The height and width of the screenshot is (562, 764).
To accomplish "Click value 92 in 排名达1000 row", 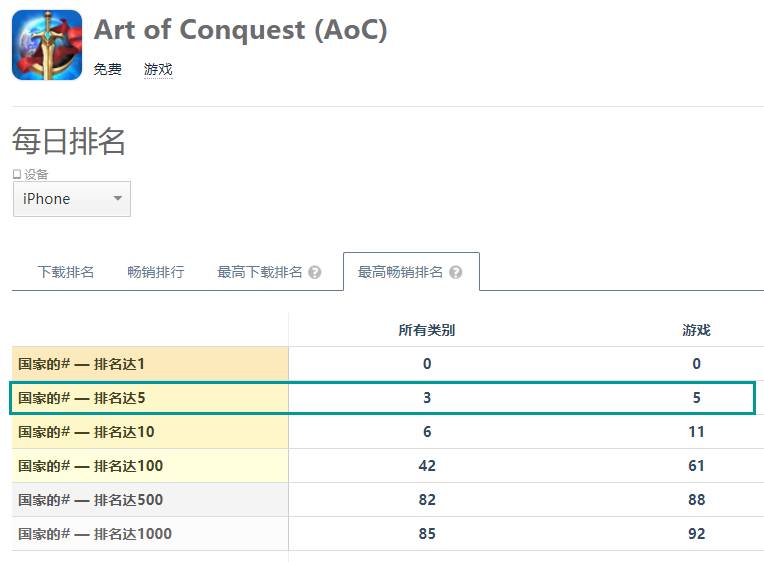I will (696, 534).
